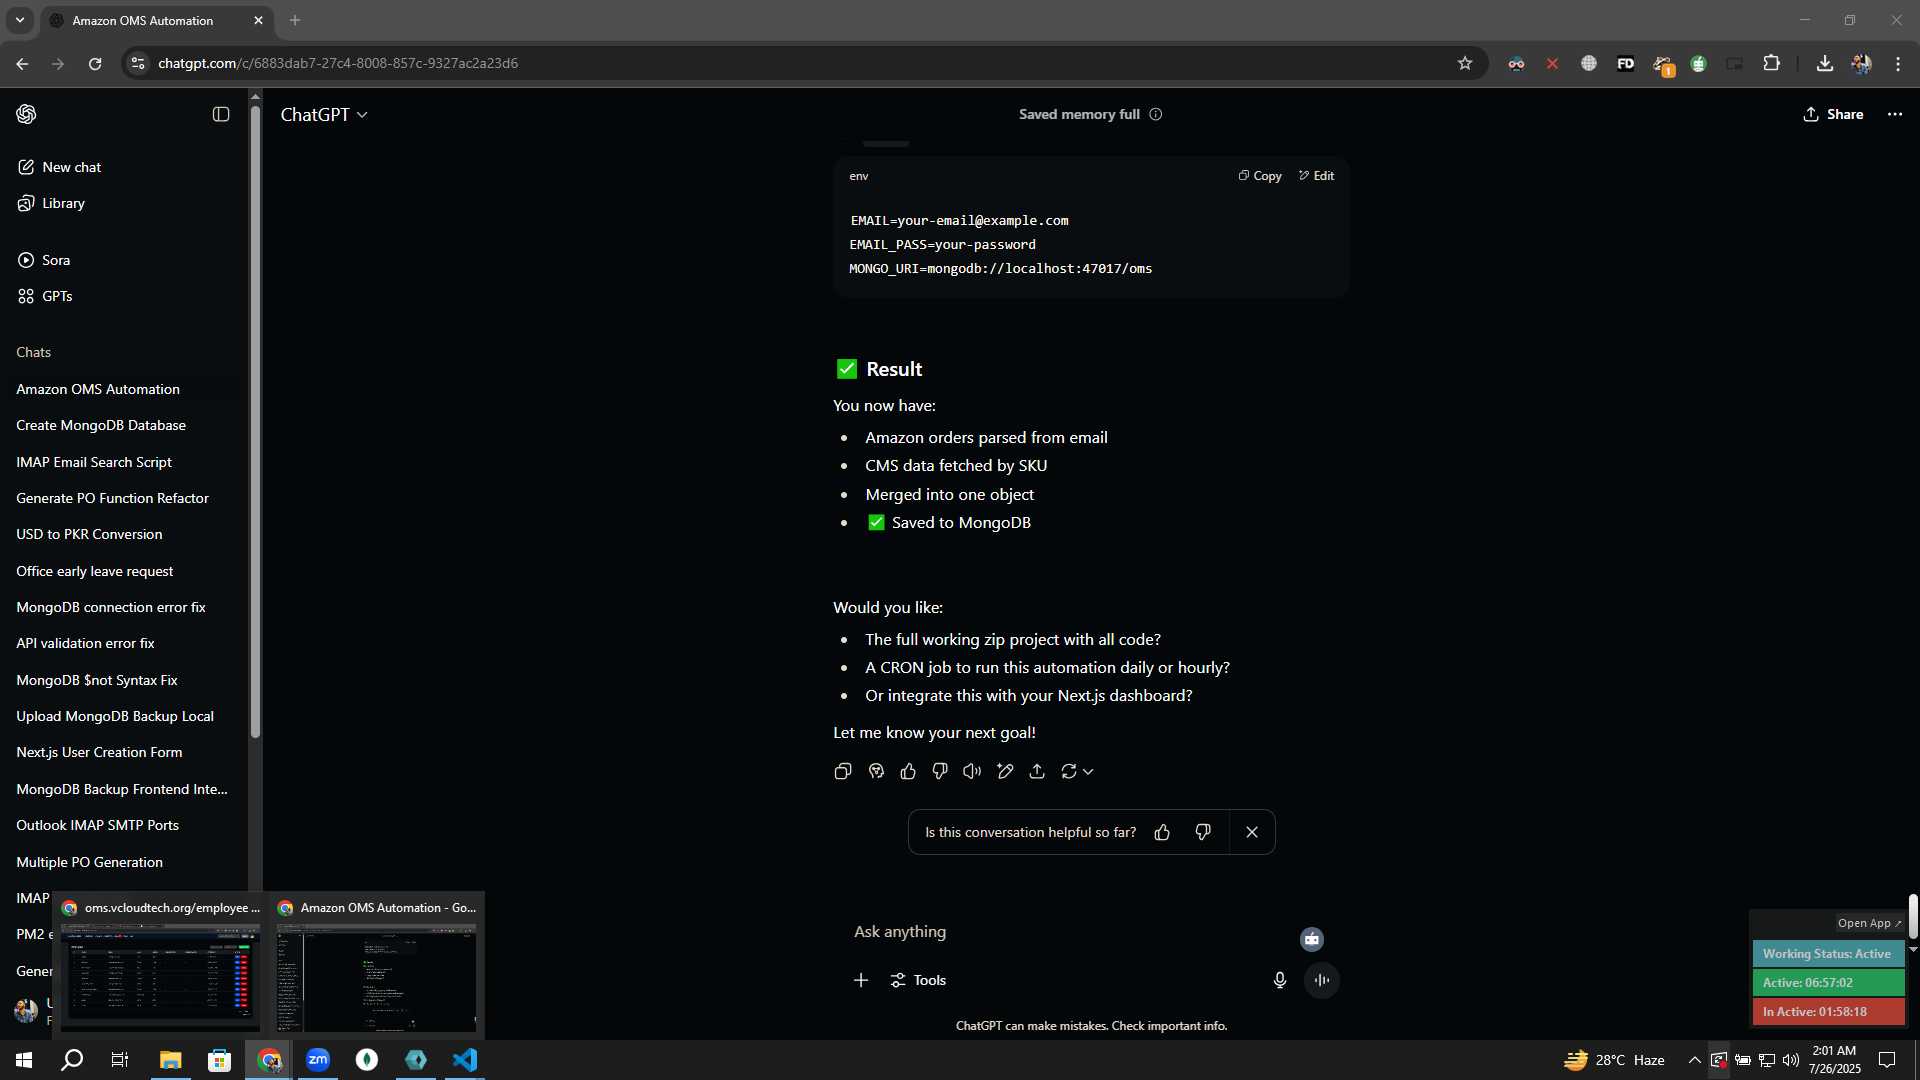Open the Chrome extensions puzzle icon
The height and width of the screenshot is (1080, 1920).
(1771, 63)
